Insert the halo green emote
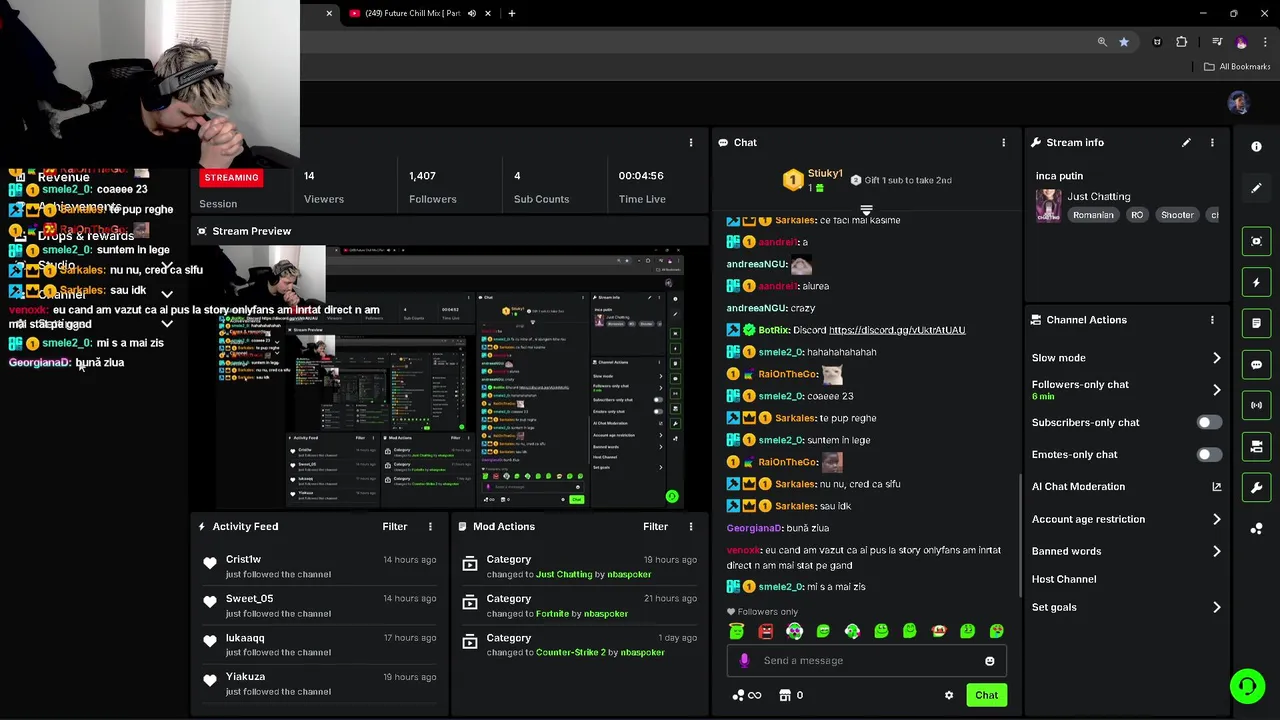Screen dimensions: 1280x720 (x=737, y=631)
